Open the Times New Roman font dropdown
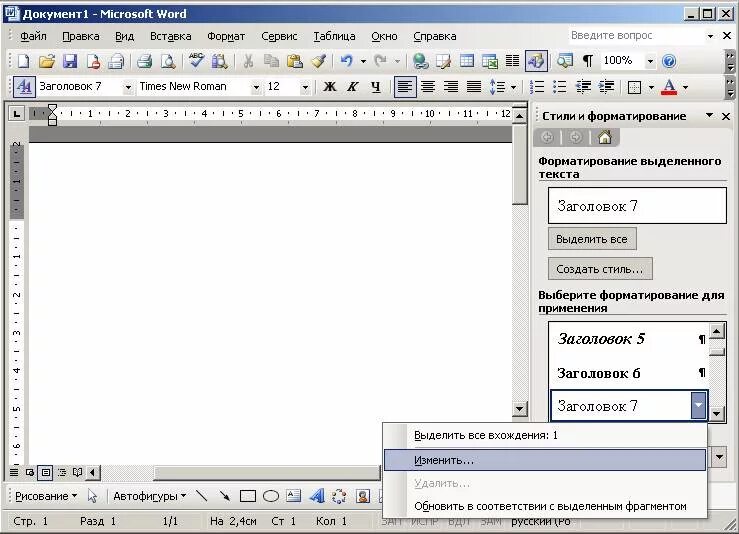Screen dimensions: 739x534 click(255, 87)
